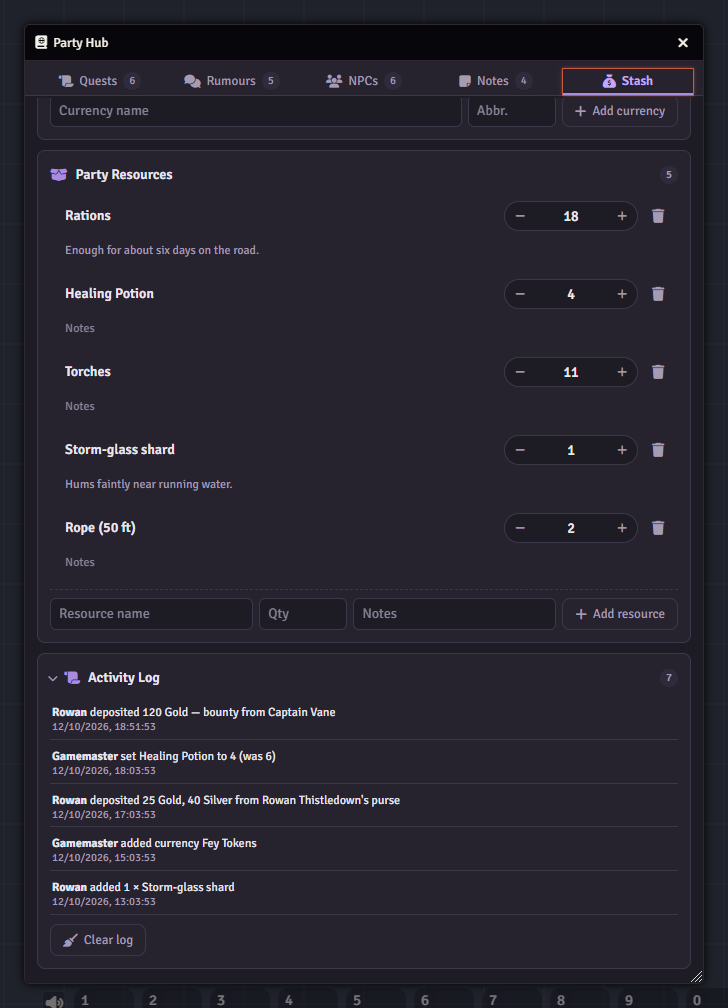Decrease Healing Potion count by one
This screenshot has height=1008, width=728.
point(520,294)
